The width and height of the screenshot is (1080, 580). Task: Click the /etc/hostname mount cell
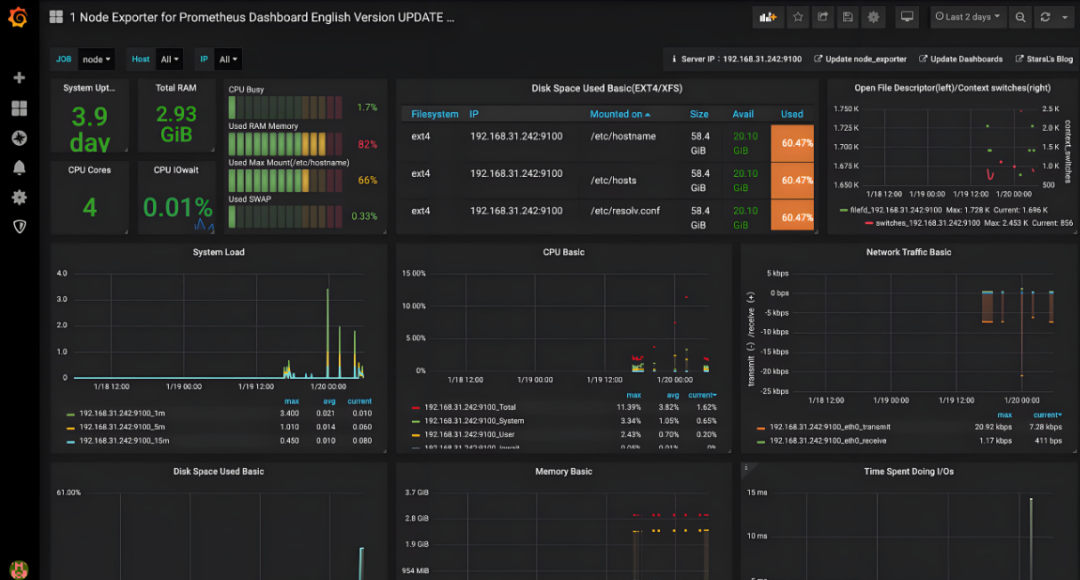623,136
